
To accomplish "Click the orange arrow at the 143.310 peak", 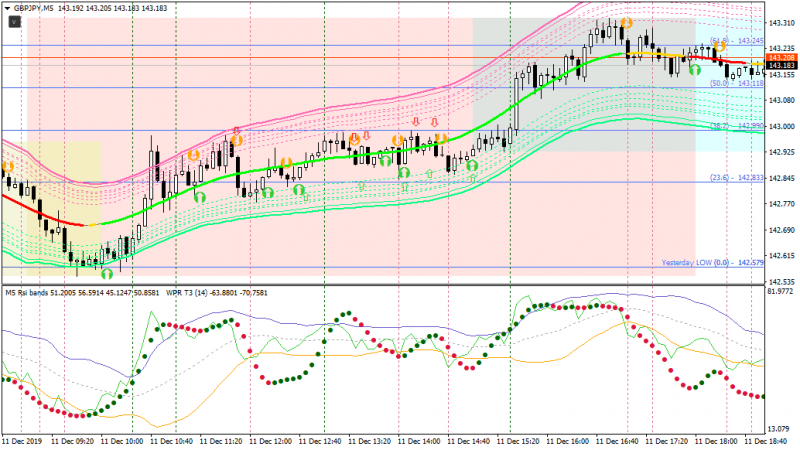I will point(627,23).
